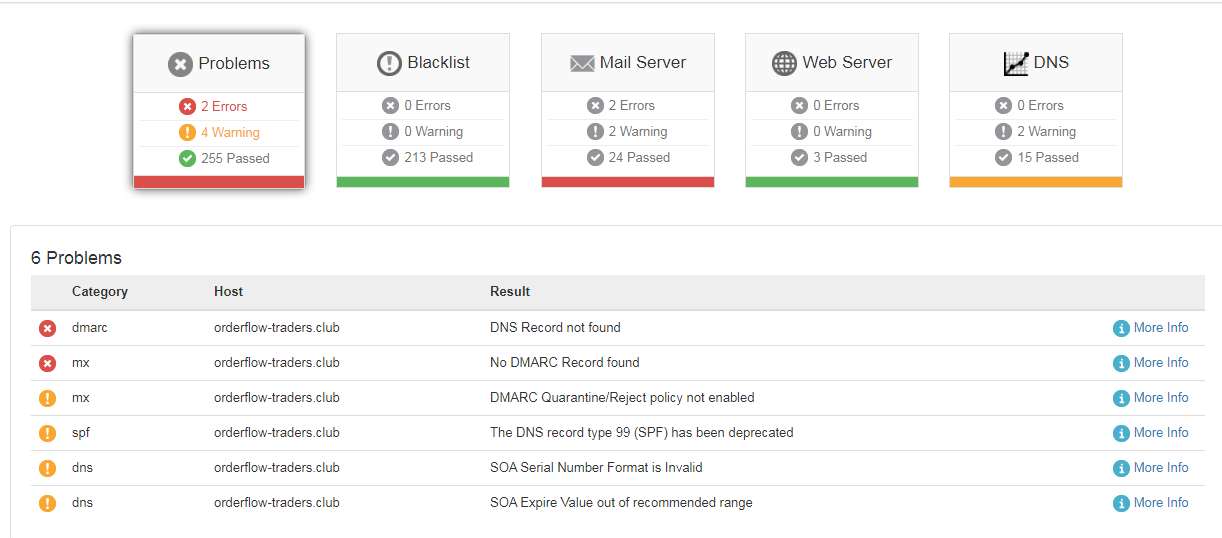This screenshot has height=538, width=1222.
Task: Click the Category column header
Action: [x=100, y=292]
